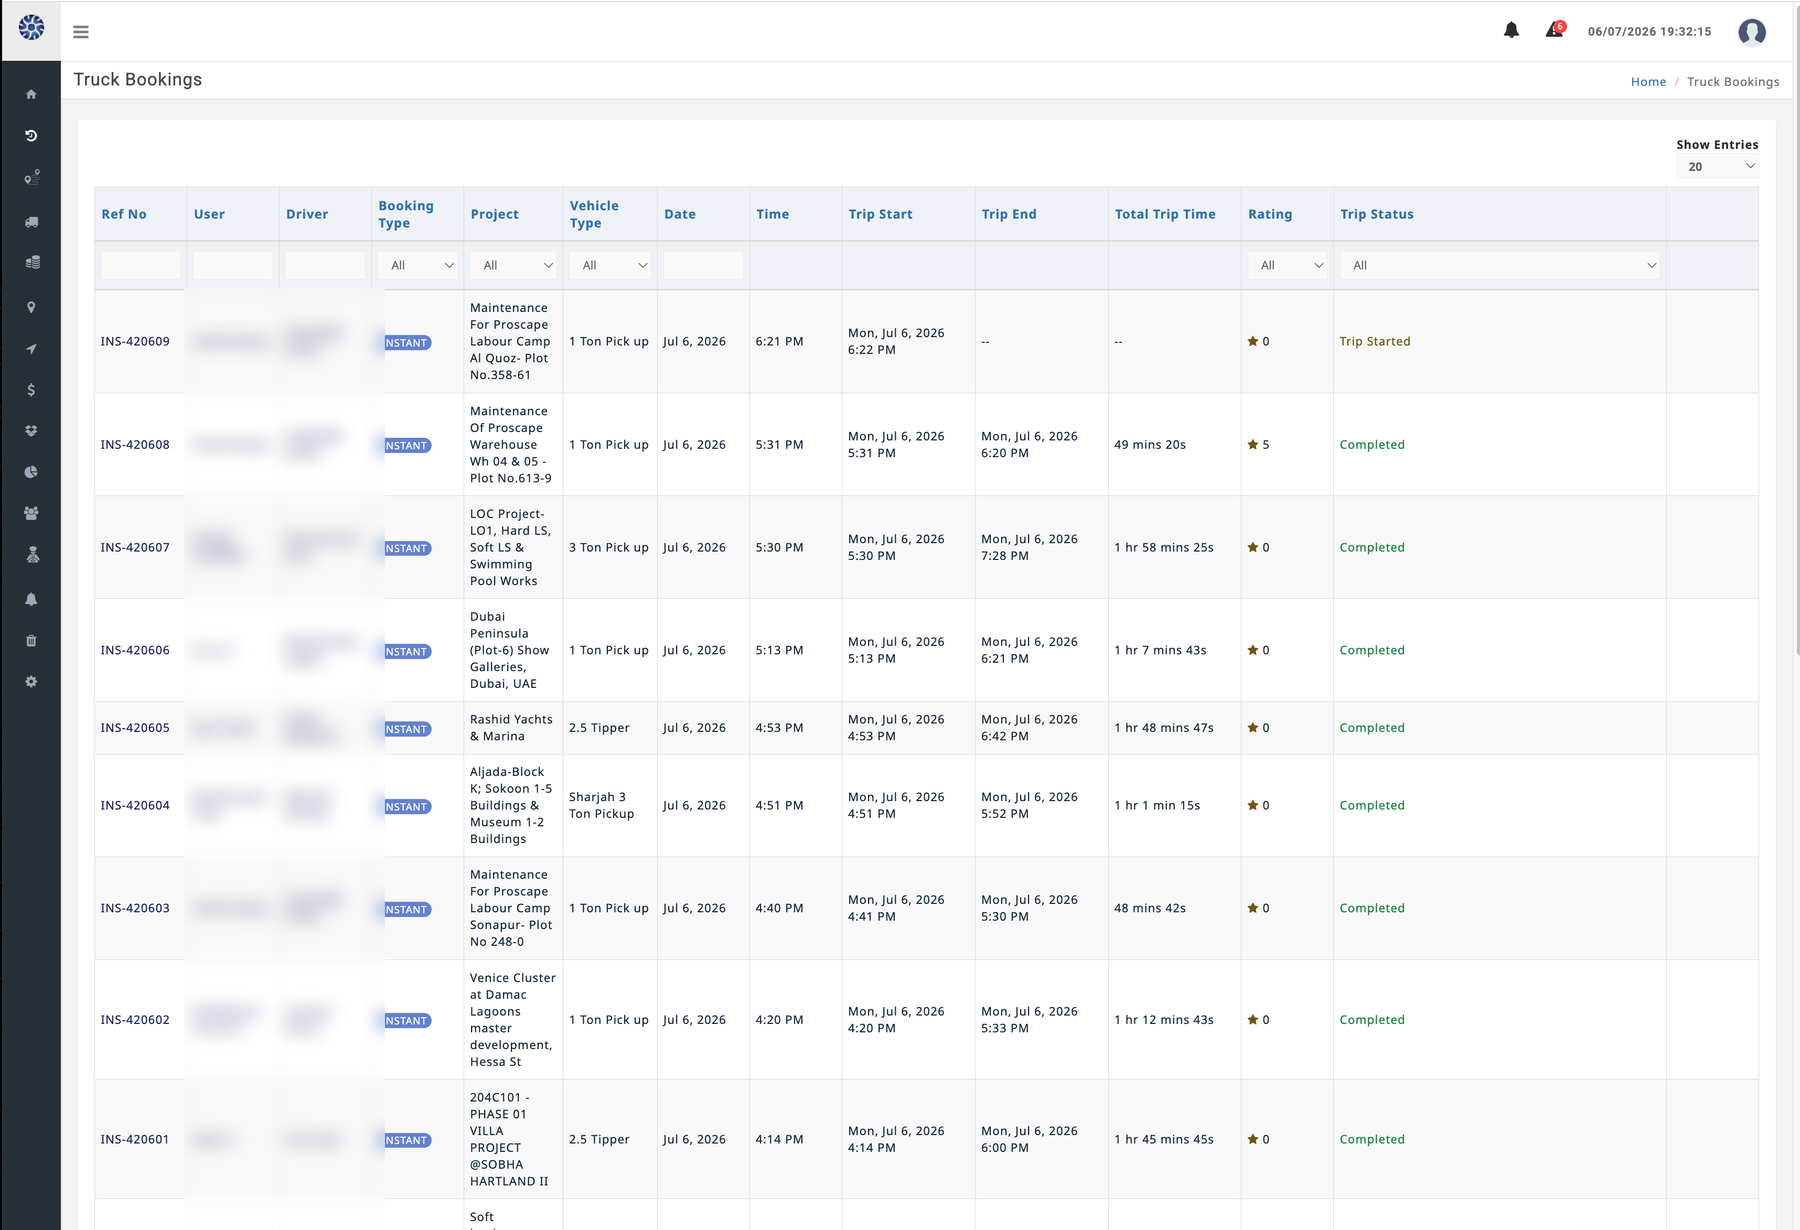Open the Vehicle Type filter dropdown
The width and height of the screenshot is (1800, 1230).
(610, 265)
